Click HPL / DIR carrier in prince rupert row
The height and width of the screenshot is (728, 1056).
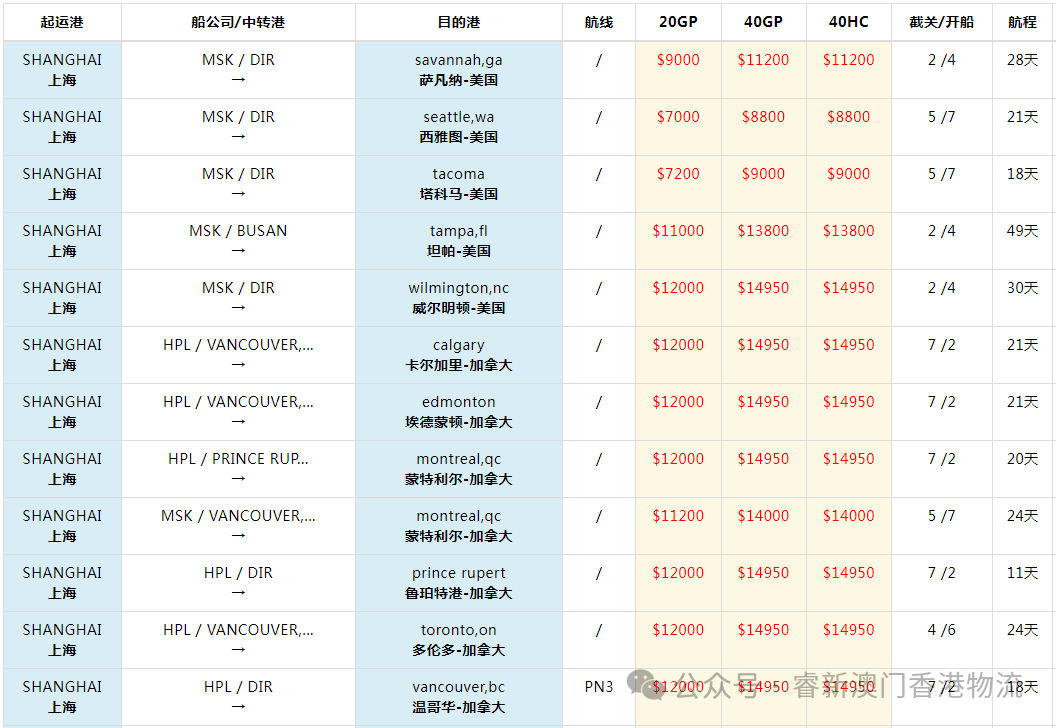(x=238, y=583)
